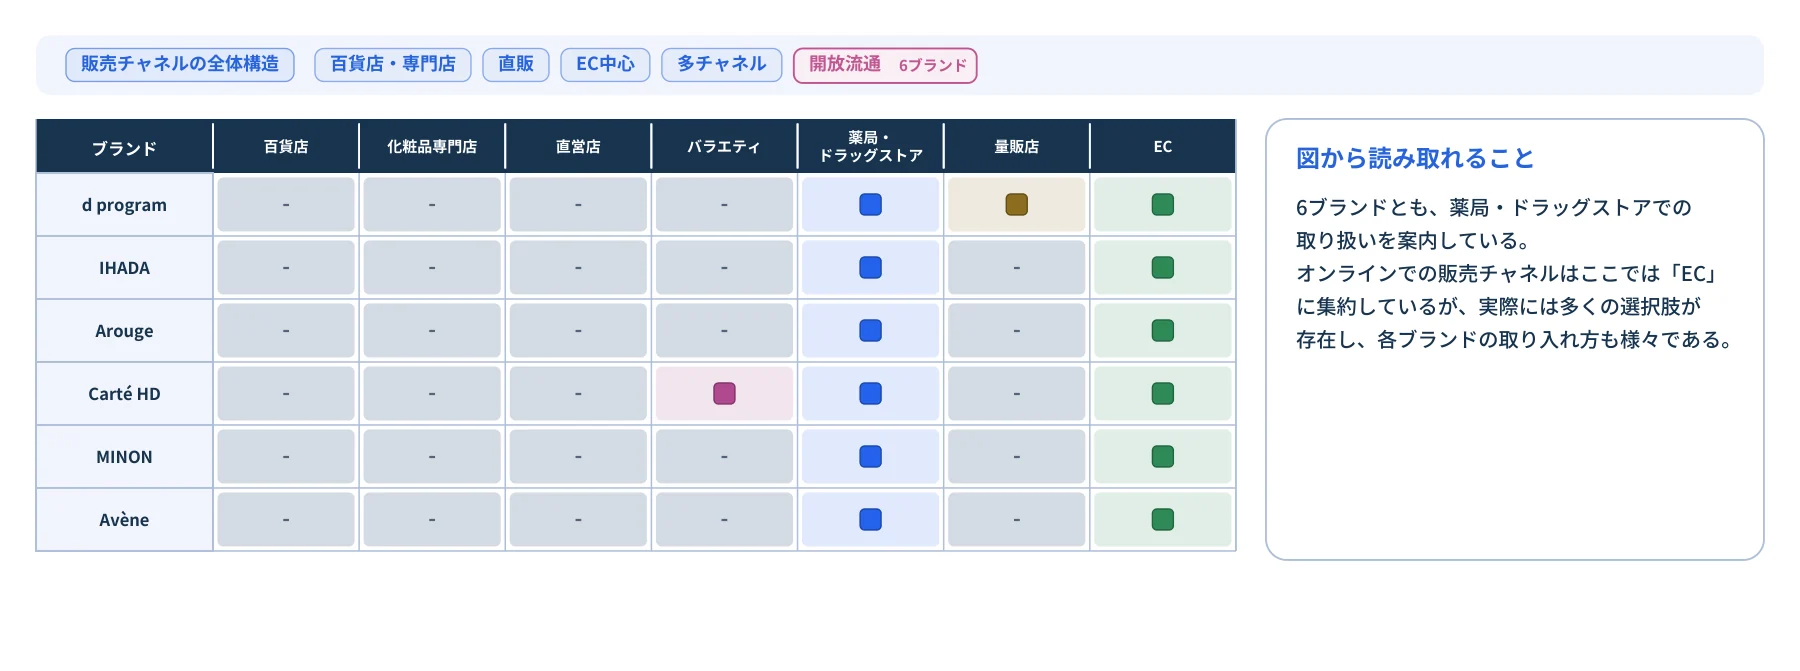Select the Arouge brand row label
Screen dimensions: 1800x671
pos(125,331)
